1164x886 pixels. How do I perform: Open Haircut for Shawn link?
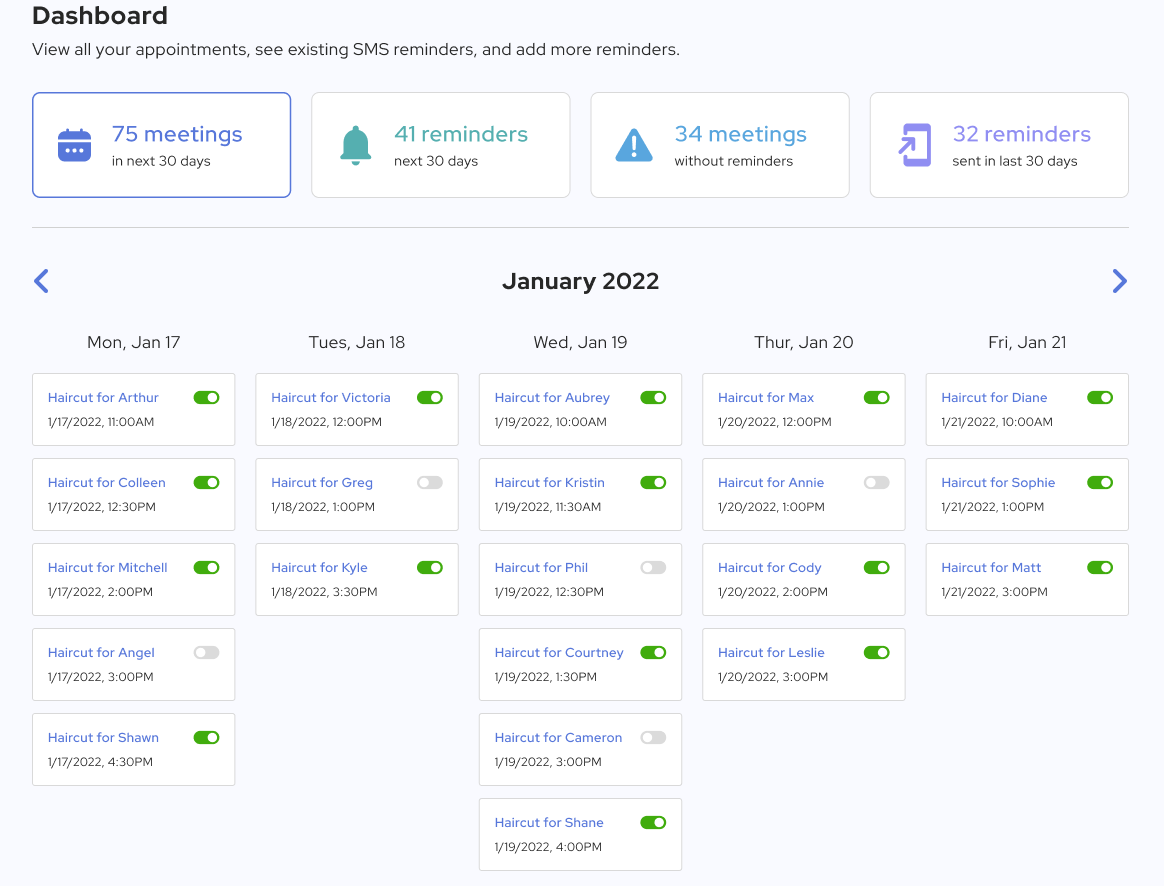coord(103,738)
